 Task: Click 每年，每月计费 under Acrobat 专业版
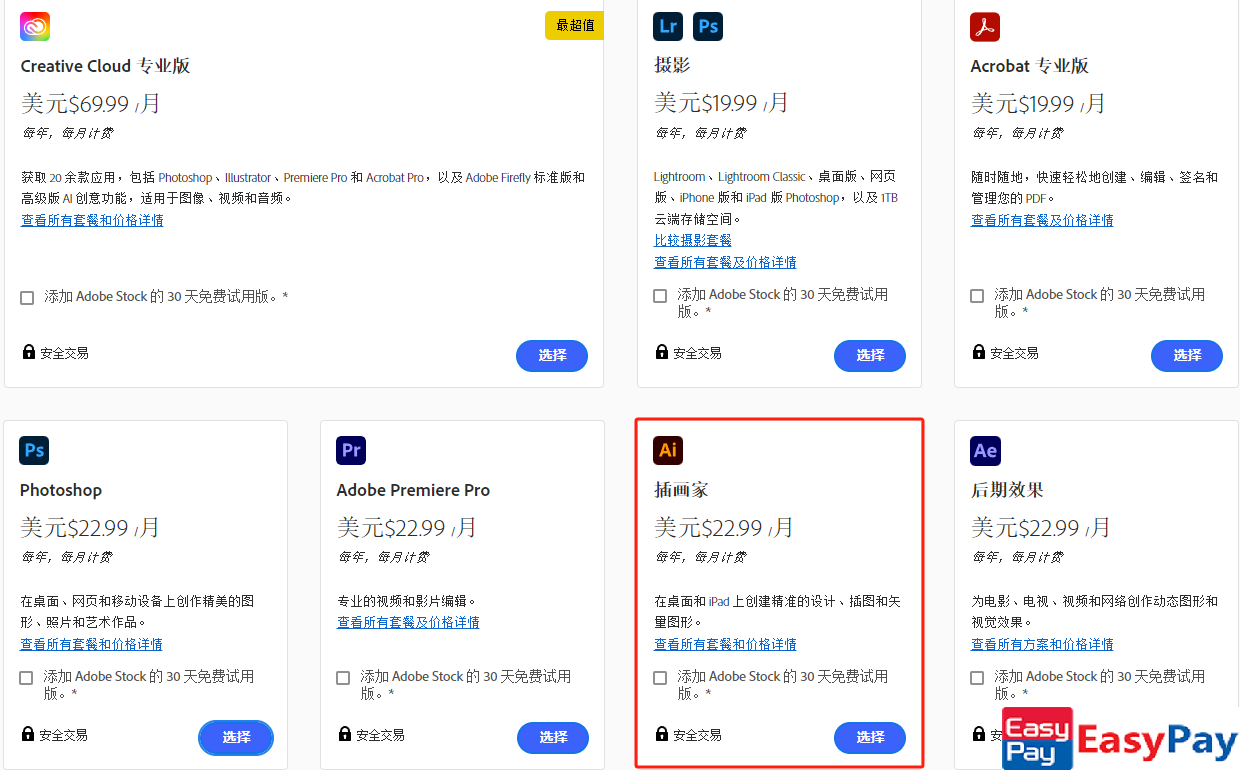pos(1016,132)
